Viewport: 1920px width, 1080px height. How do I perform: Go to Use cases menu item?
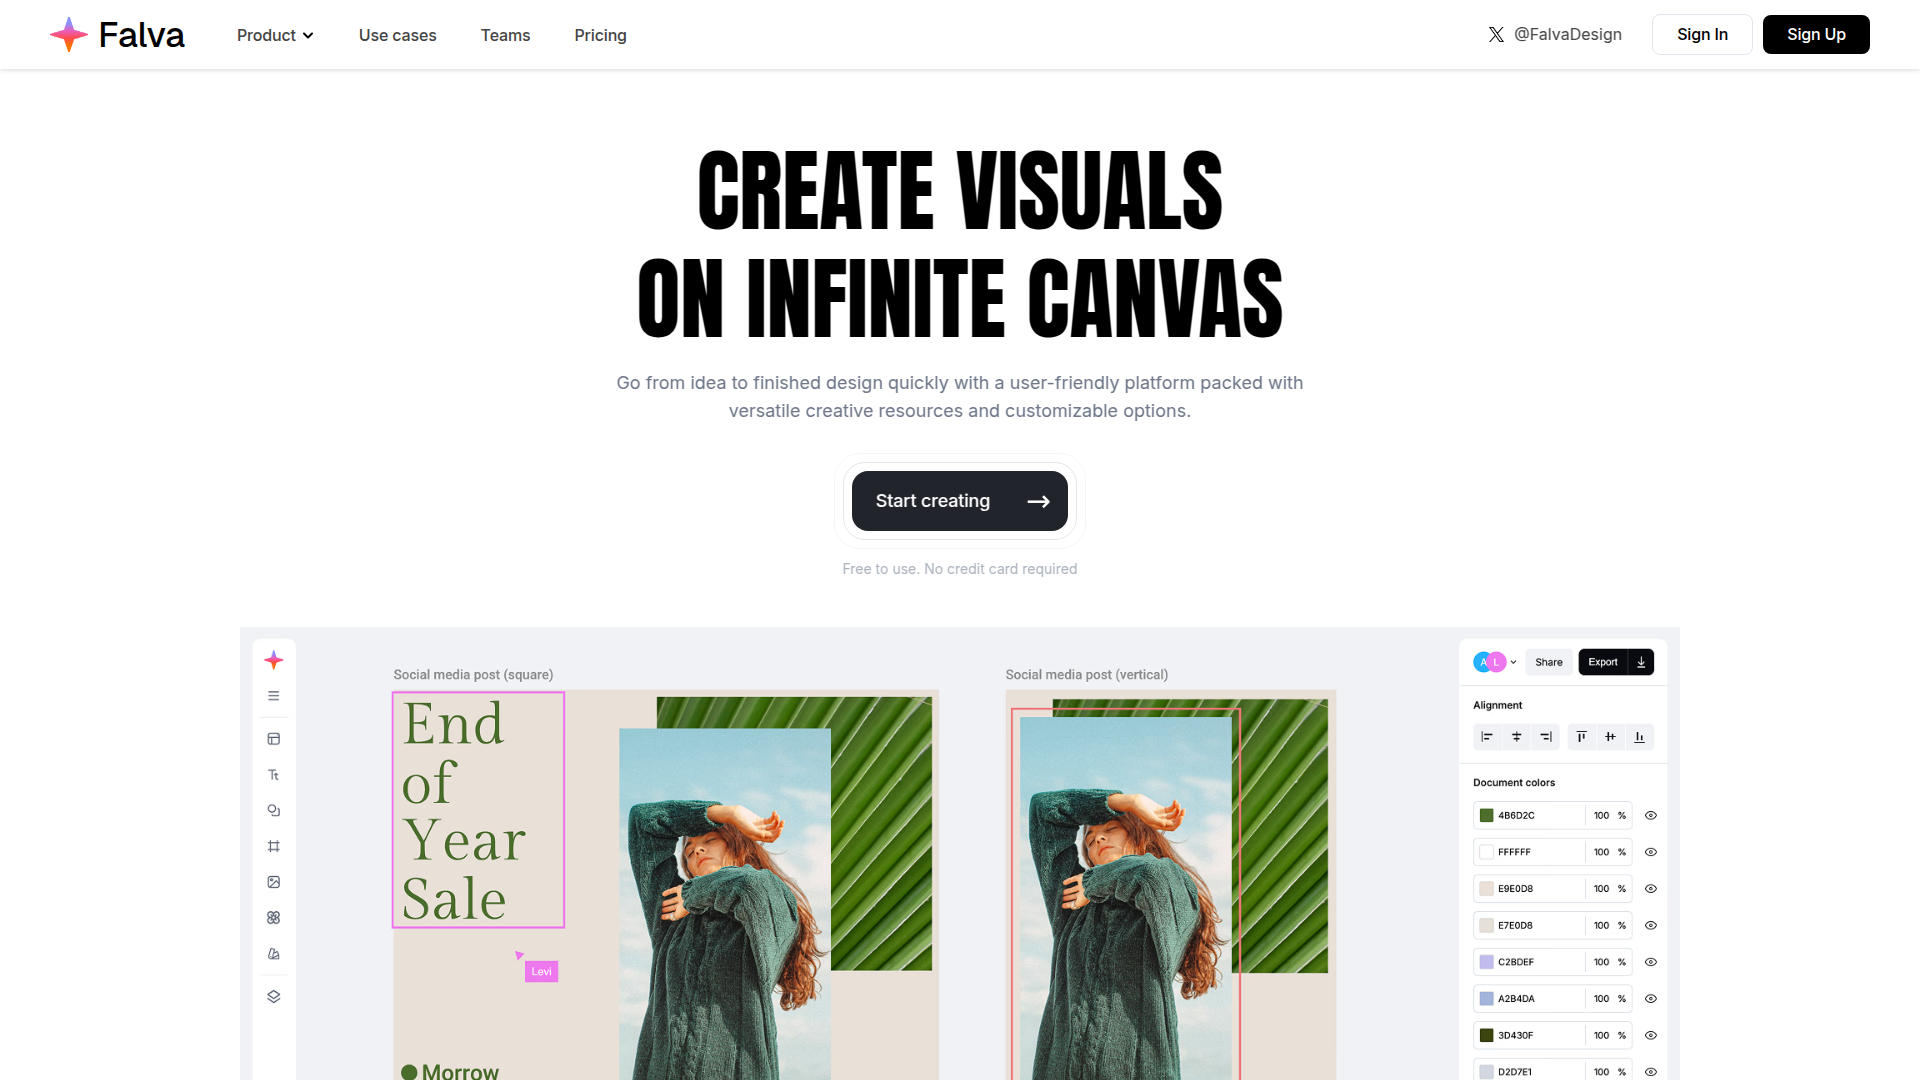(x=397, y=35)
